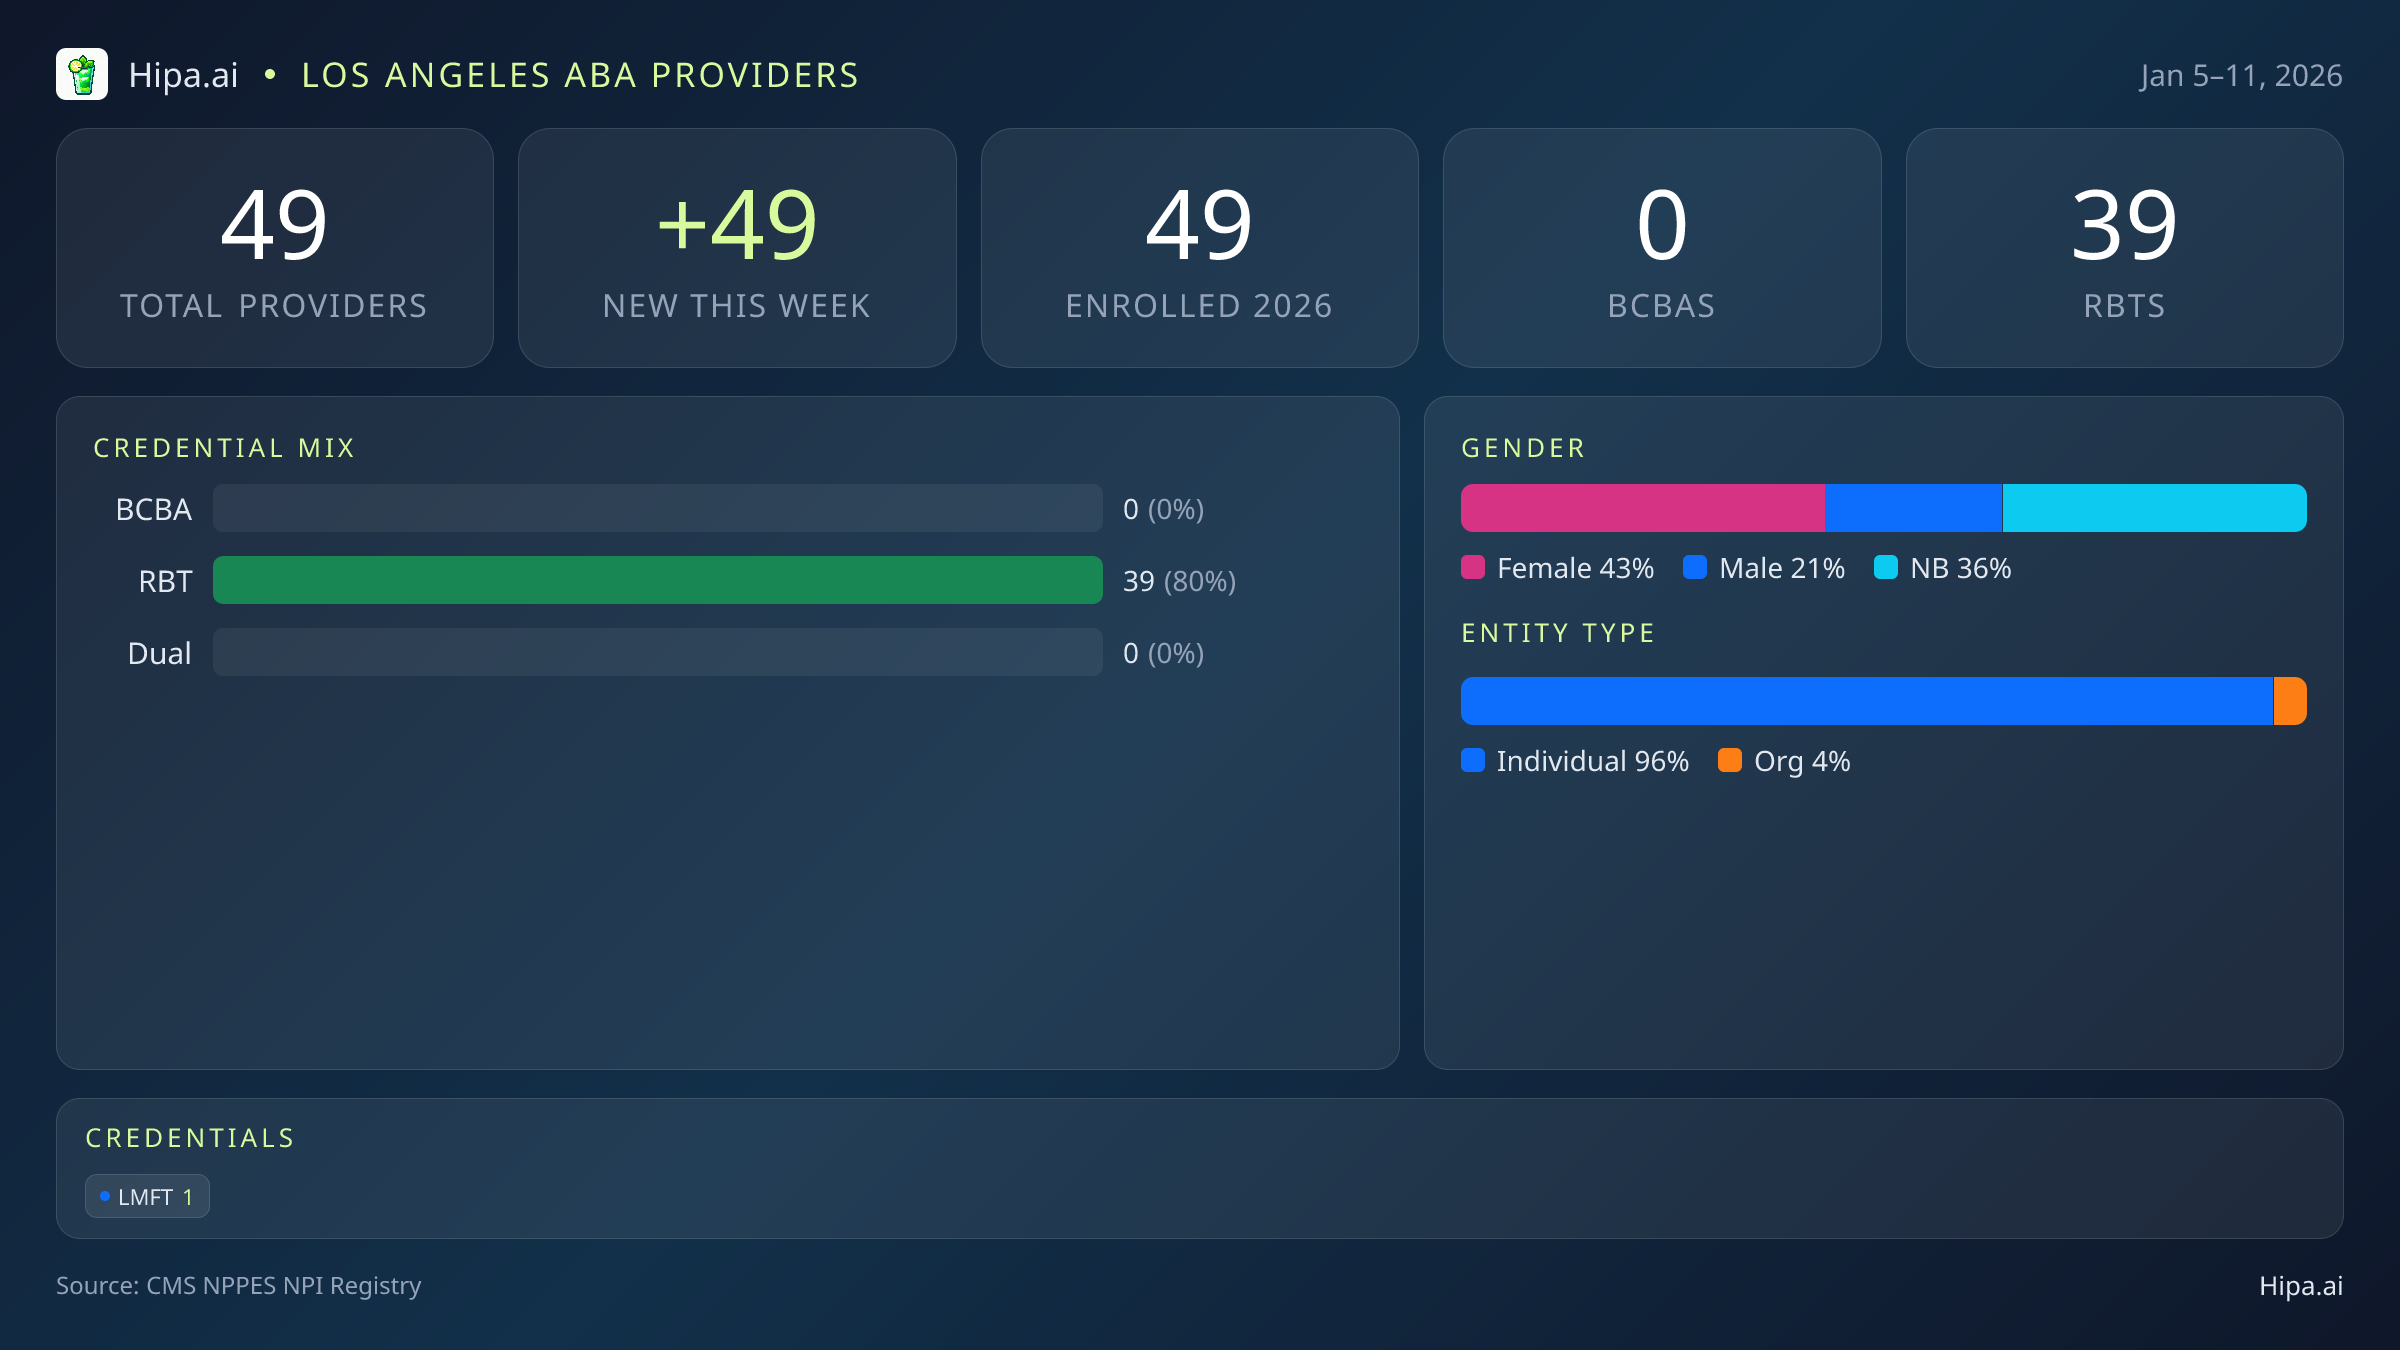This screenshot has width=2400, height=1350.
Task: Expand the GENDER section header
Action: [x=1523, y=448]
